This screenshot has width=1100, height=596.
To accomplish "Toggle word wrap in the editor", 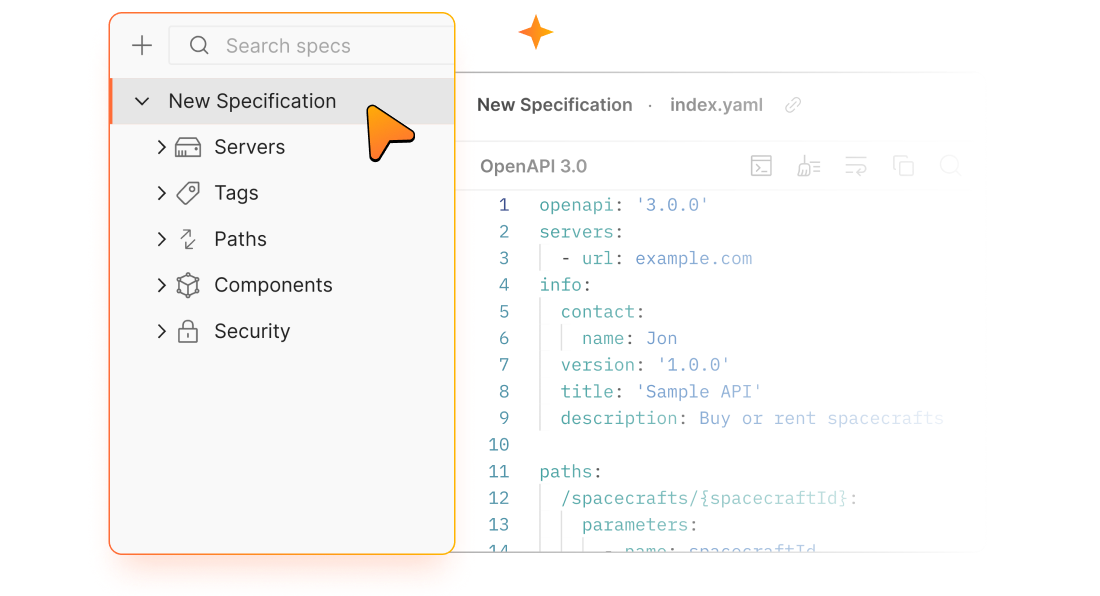I will click(x=855, y=166).
